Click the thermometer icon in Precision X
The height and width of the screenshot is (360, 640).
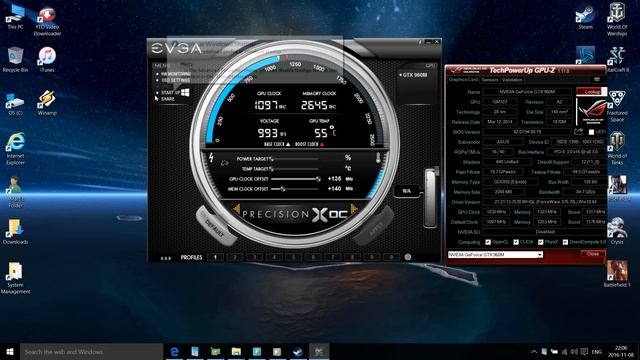(x=378, y=158)
